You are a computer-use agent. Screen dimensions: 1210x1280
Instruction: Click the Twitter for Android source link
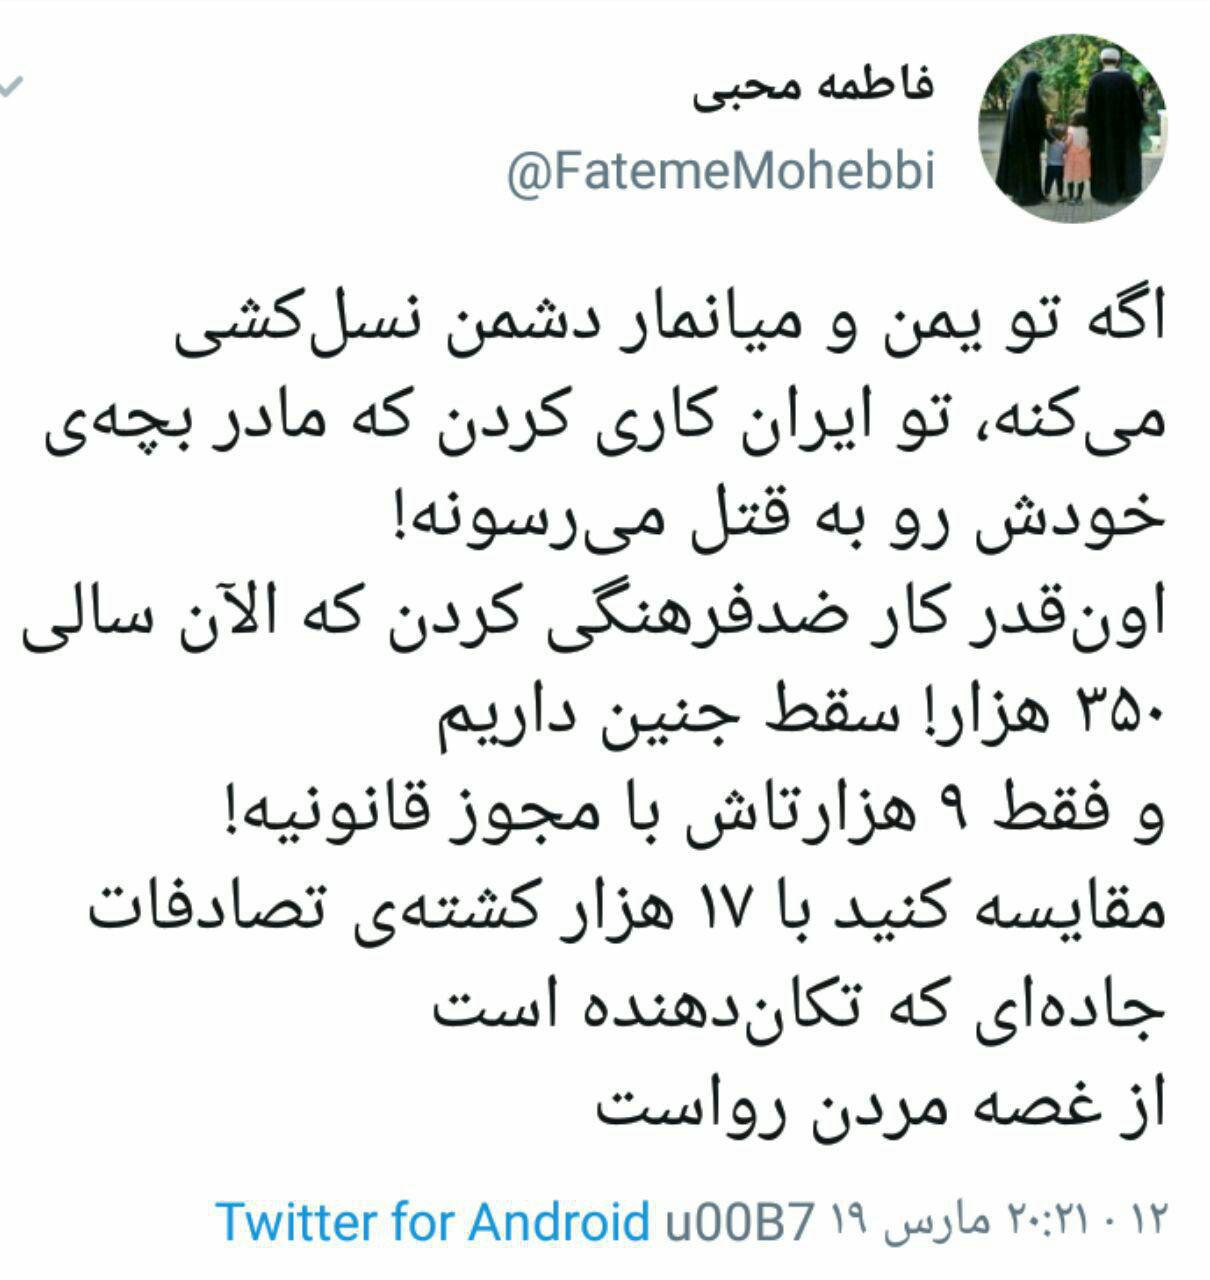coord(432,1221)
